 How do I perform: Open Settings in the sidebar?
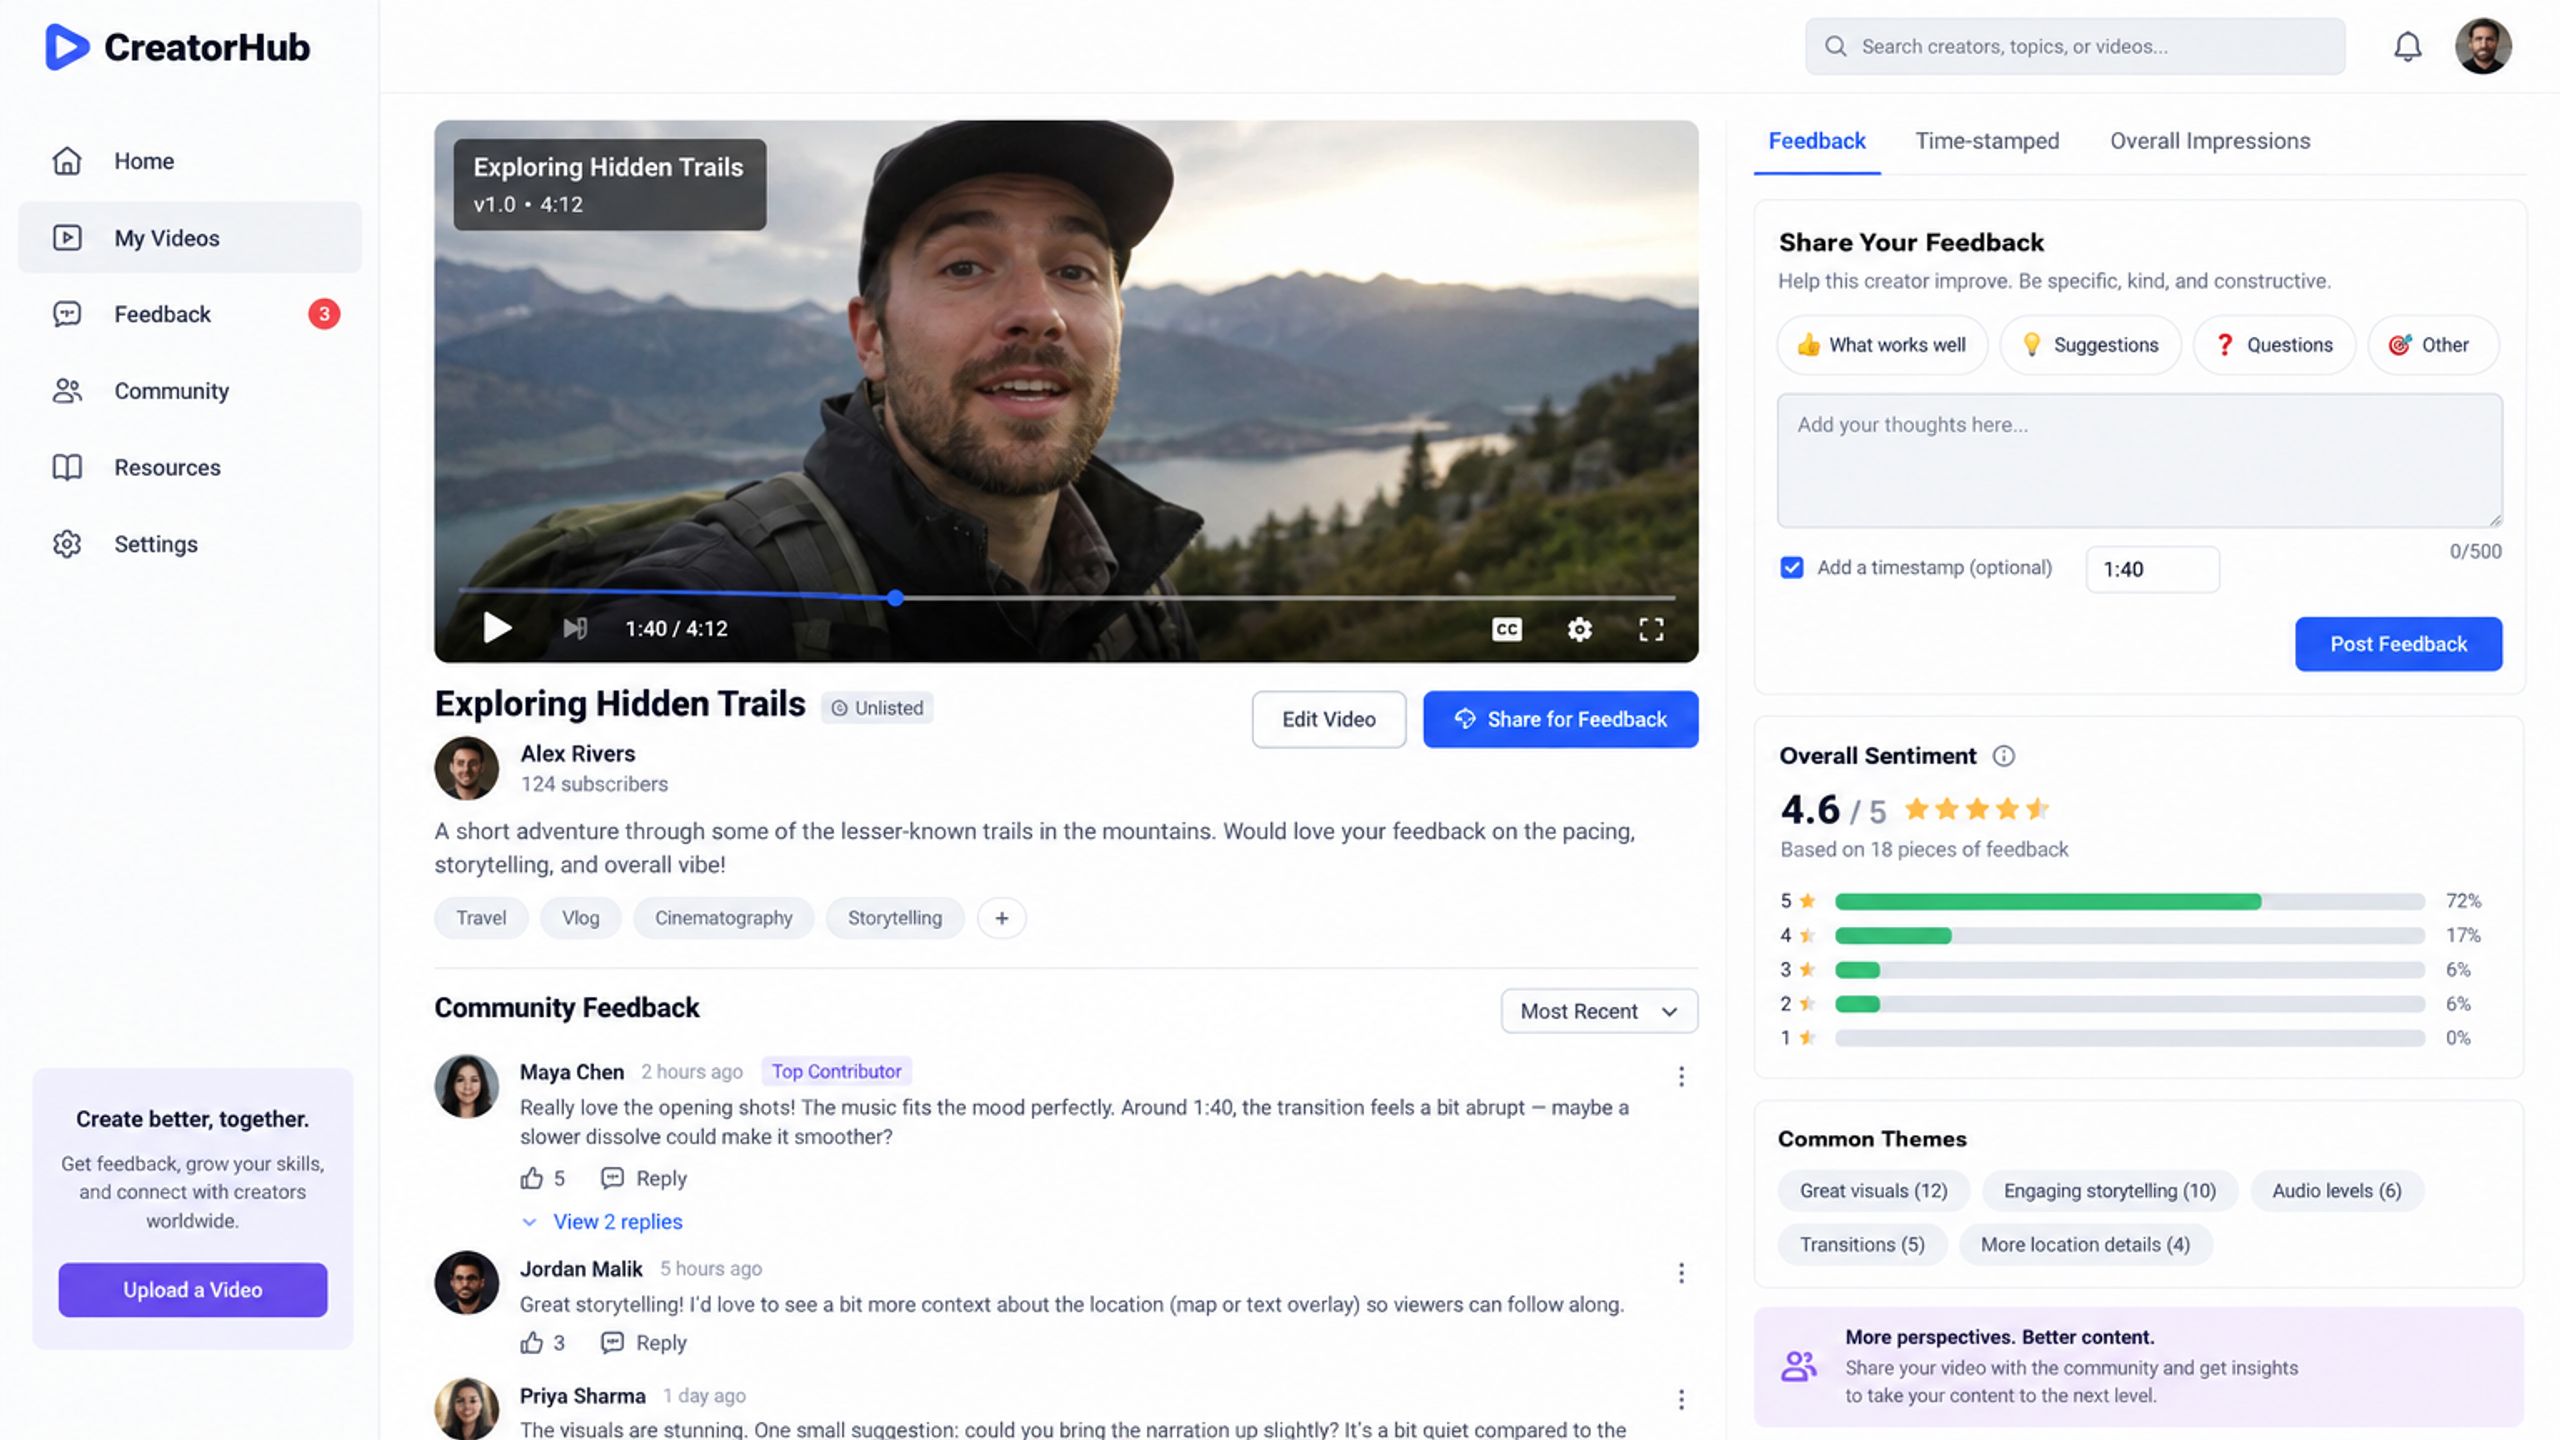point(190,544)
